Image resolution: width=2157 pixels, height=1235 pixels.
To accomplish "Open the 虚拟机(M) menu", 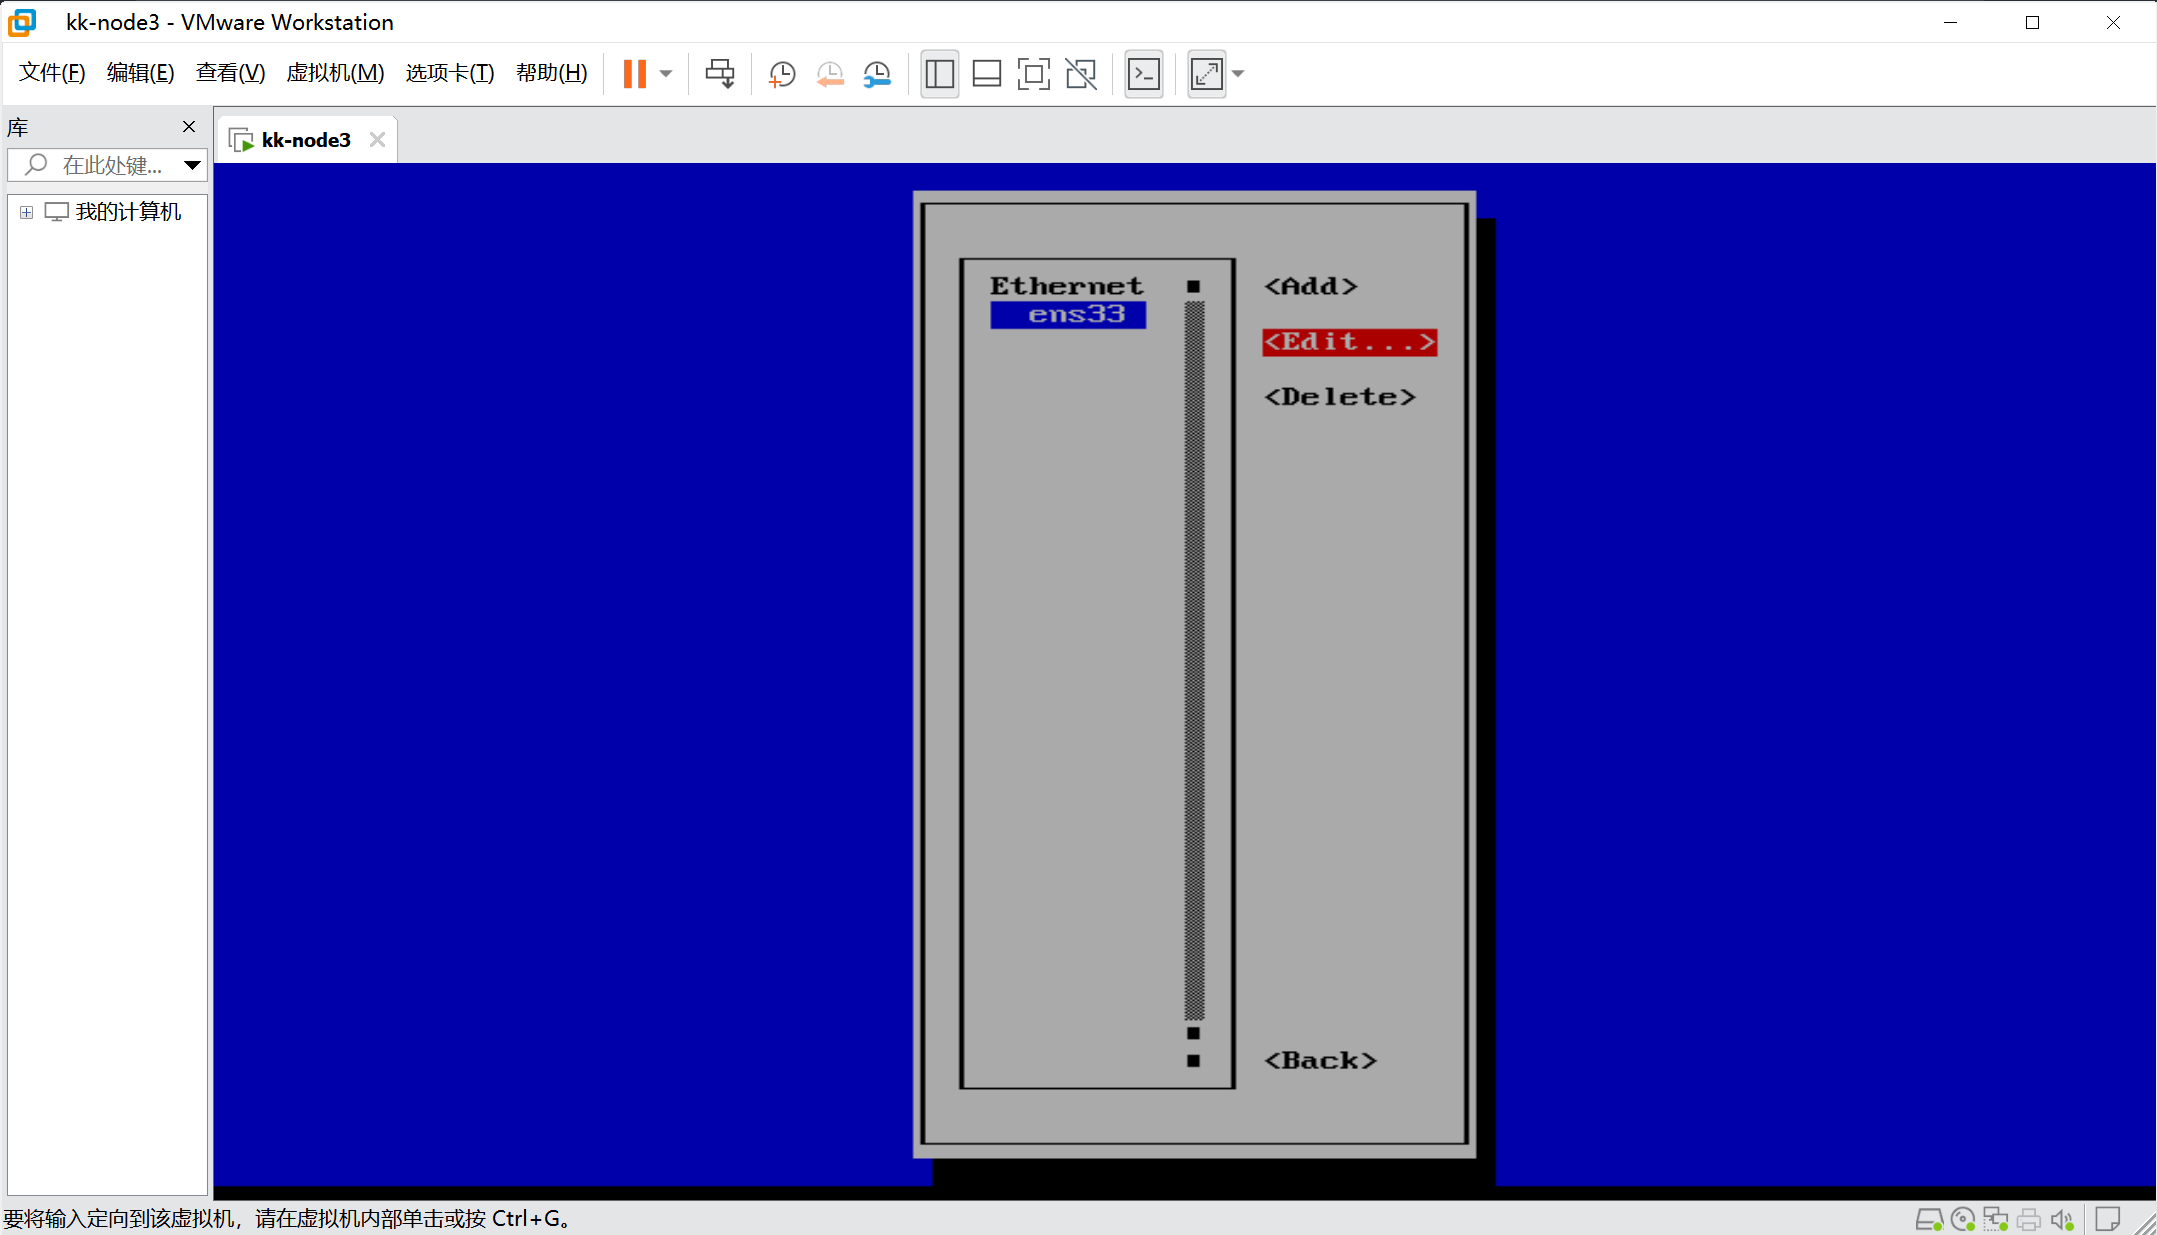I will [x=335, y=73].
